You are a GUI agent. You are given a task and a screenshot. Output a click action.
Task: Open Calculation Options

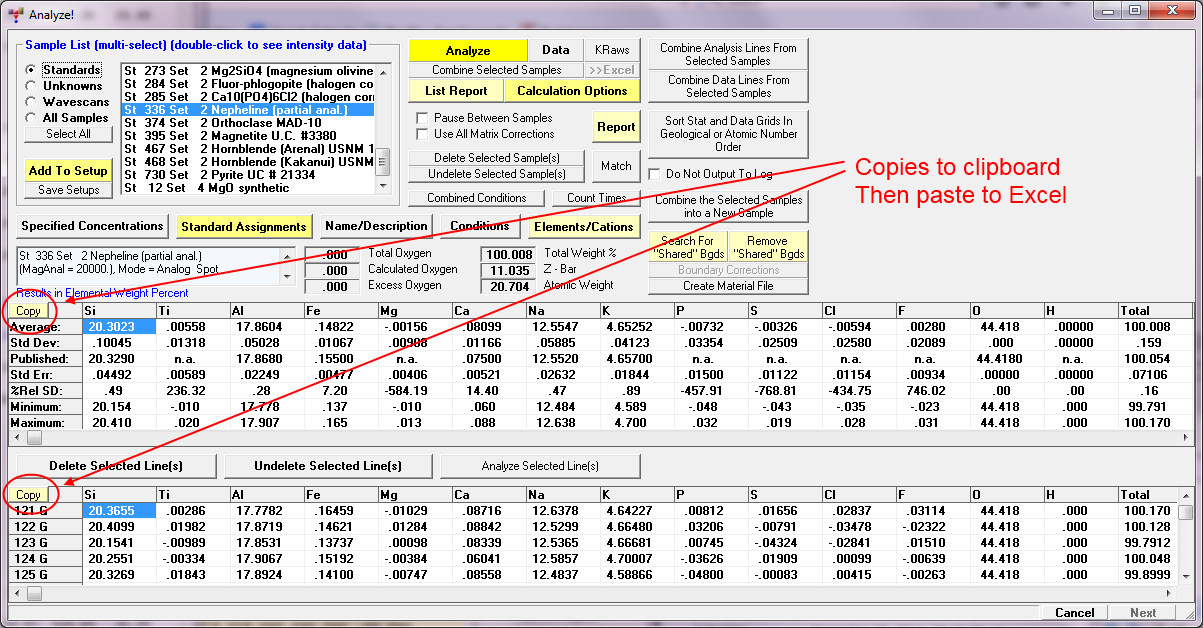coord(572,91)
